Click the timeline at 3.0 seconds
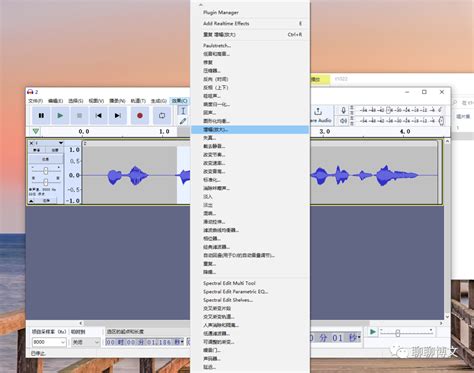The image size is (474, 373). (x=325, y=132)
